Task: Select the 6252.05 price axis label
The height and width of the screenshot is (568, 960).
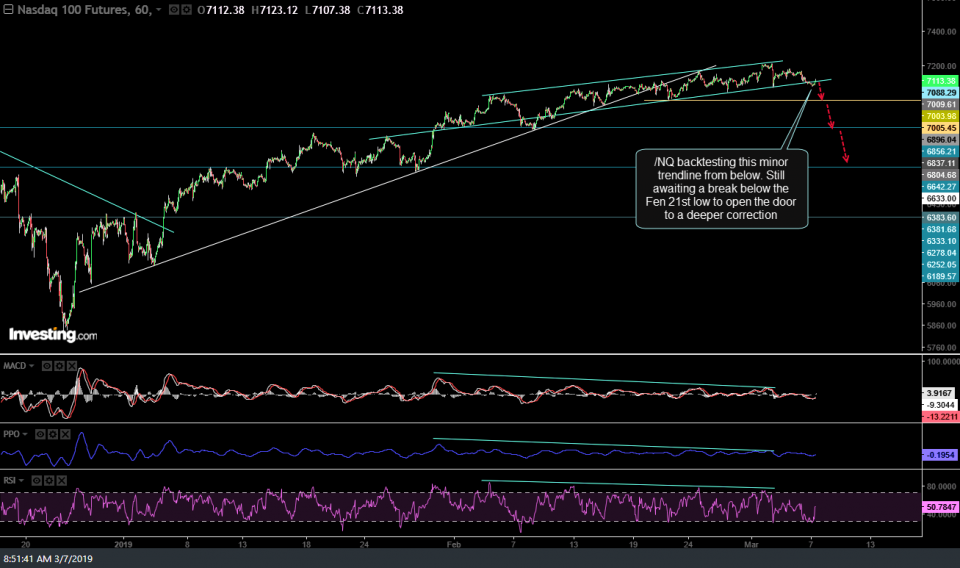Action: click(940, 264)
